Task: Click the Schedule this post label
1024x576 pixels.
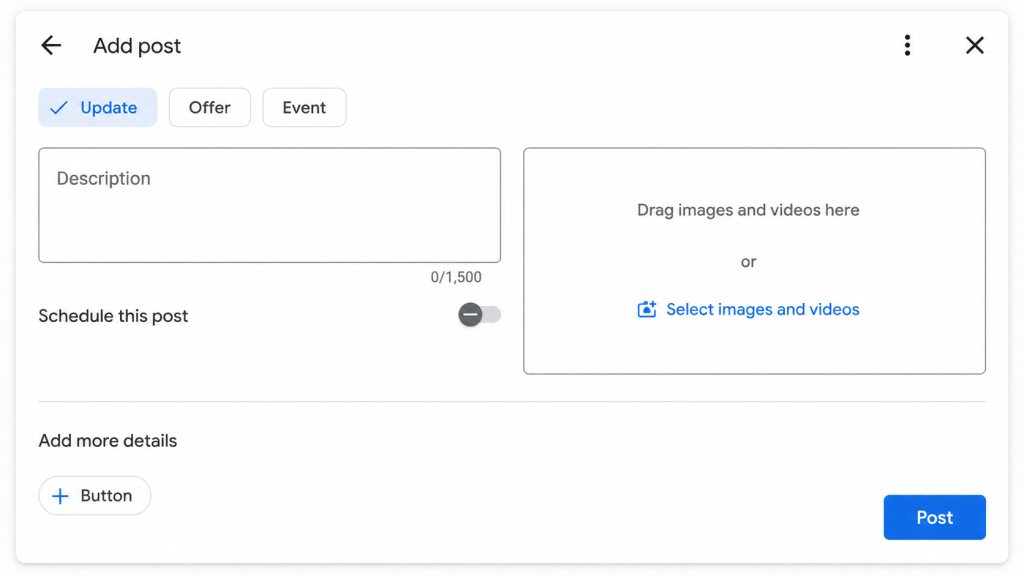Action: 113,316
